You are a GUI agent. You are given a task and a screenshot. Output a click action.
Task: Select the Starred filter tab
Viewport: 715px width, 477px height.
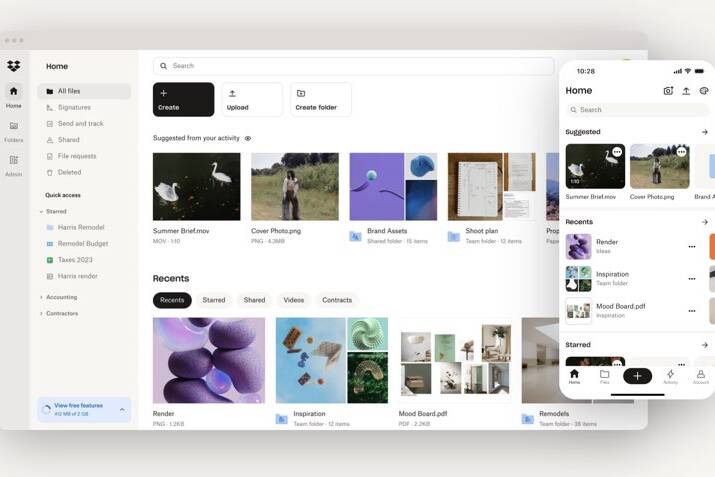[x=214, y=300]
